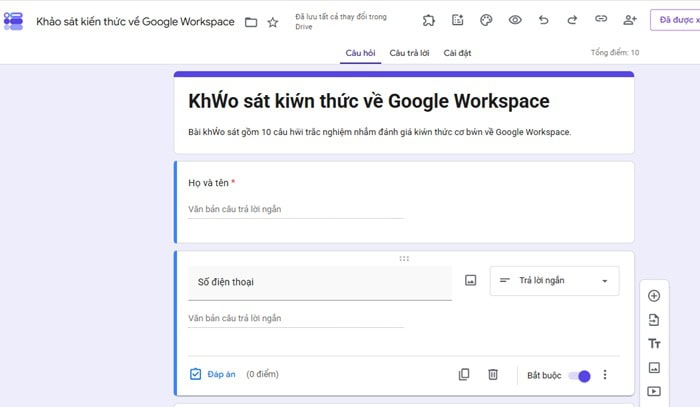Viewport: 700px width, 407px height.
Task: Duplicate the Số điện thoại question
Action: click(x=464, y=374)
